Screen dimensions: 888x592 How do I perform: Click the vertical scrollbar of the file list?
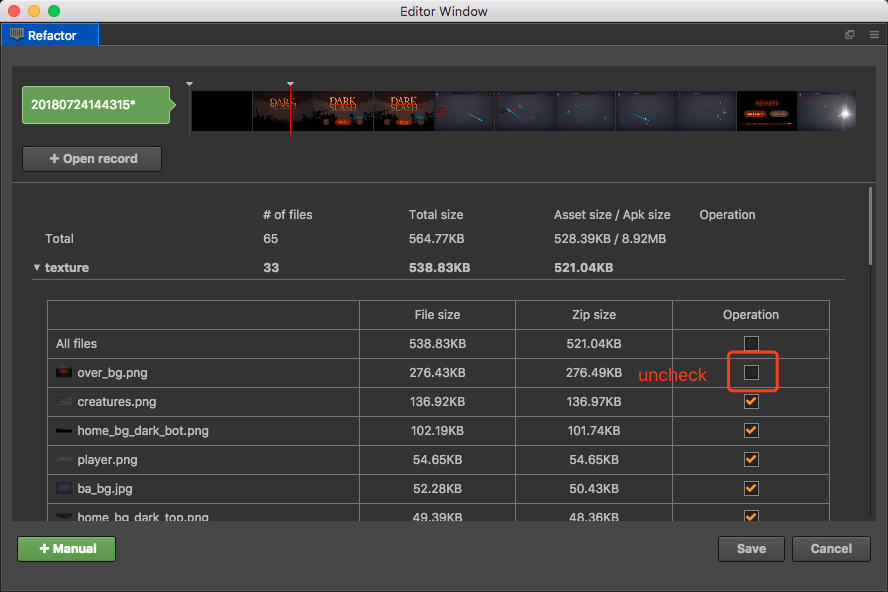point(870,226)
